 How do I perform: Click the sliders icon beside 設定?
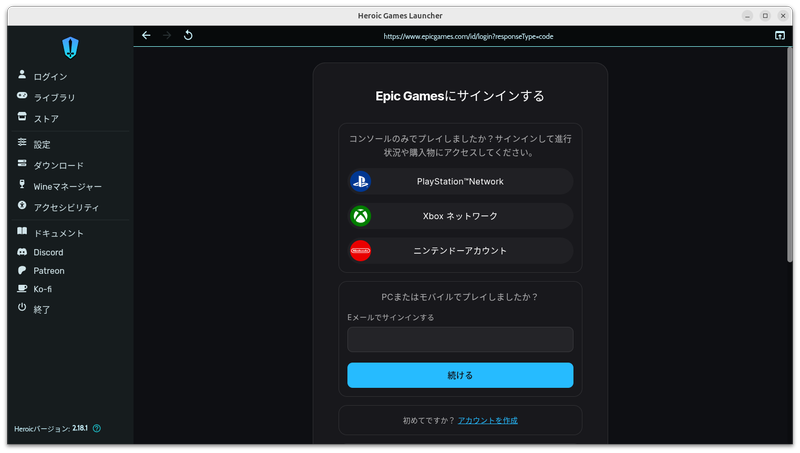coord(22,142)
